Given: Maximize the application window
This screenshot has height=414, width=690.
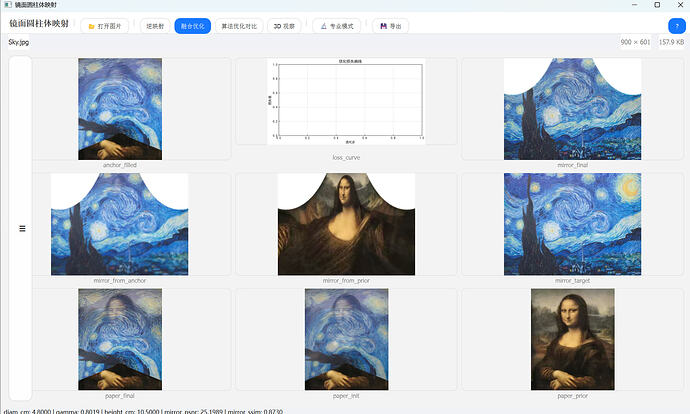Looking at the screenshot, I should [x=657, y=5].
